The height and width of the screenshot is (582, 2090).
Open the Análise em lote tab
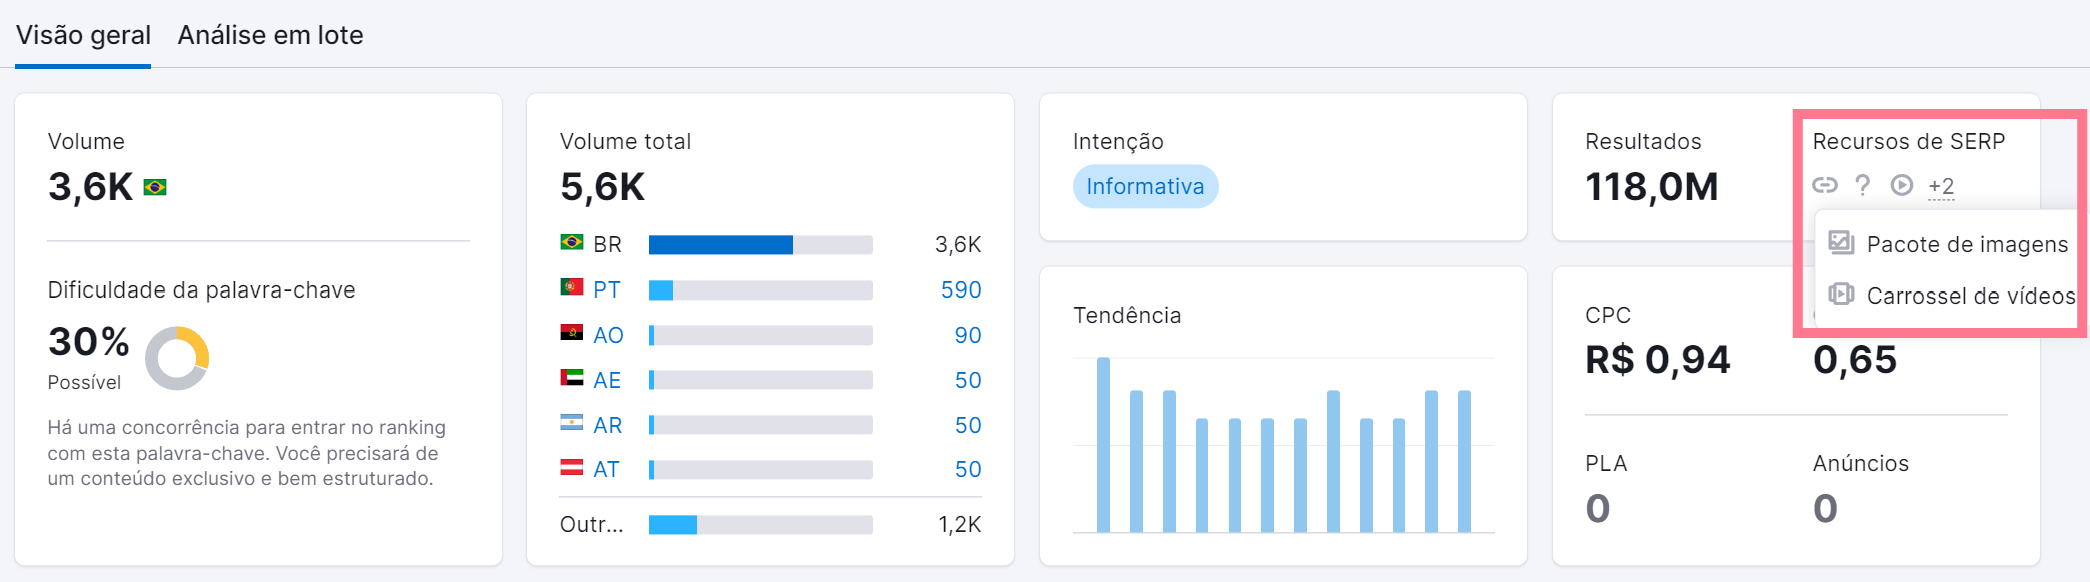point(270,35)
